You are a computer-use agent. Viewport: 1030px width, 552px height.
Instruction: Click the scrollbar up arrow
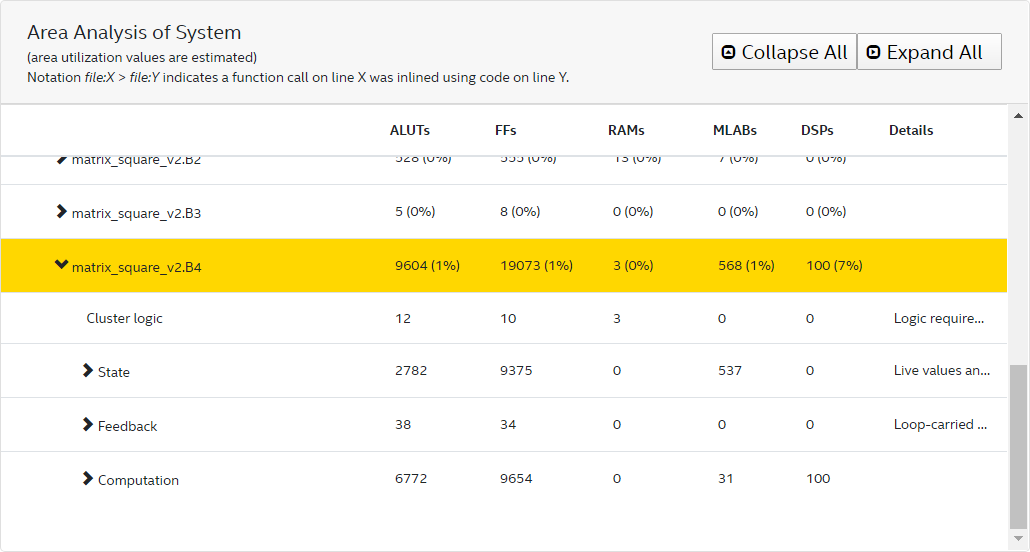pos(1018,112)
